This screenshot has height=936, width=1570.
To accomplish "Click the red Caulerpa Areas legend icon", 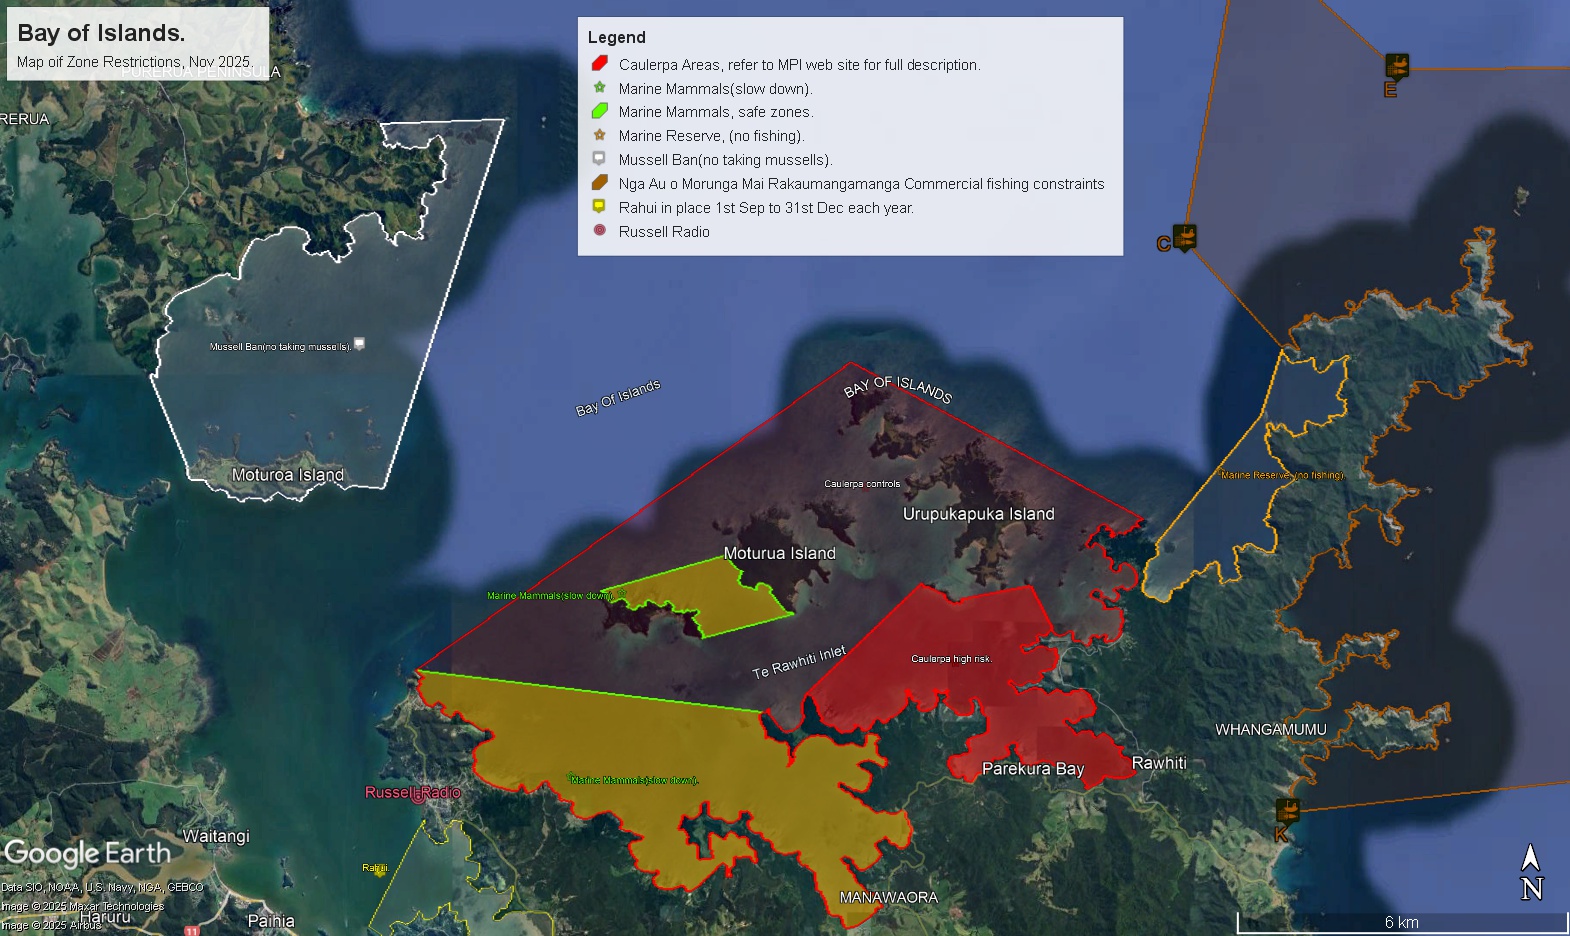I will point(599,63).
